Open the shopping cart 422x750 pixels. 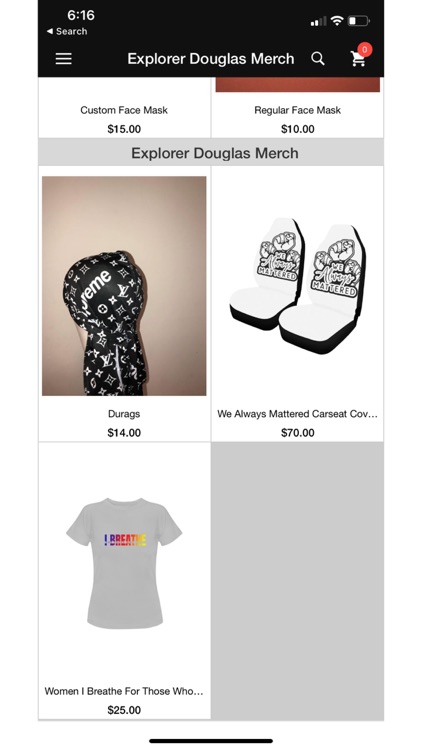(358, 58)
